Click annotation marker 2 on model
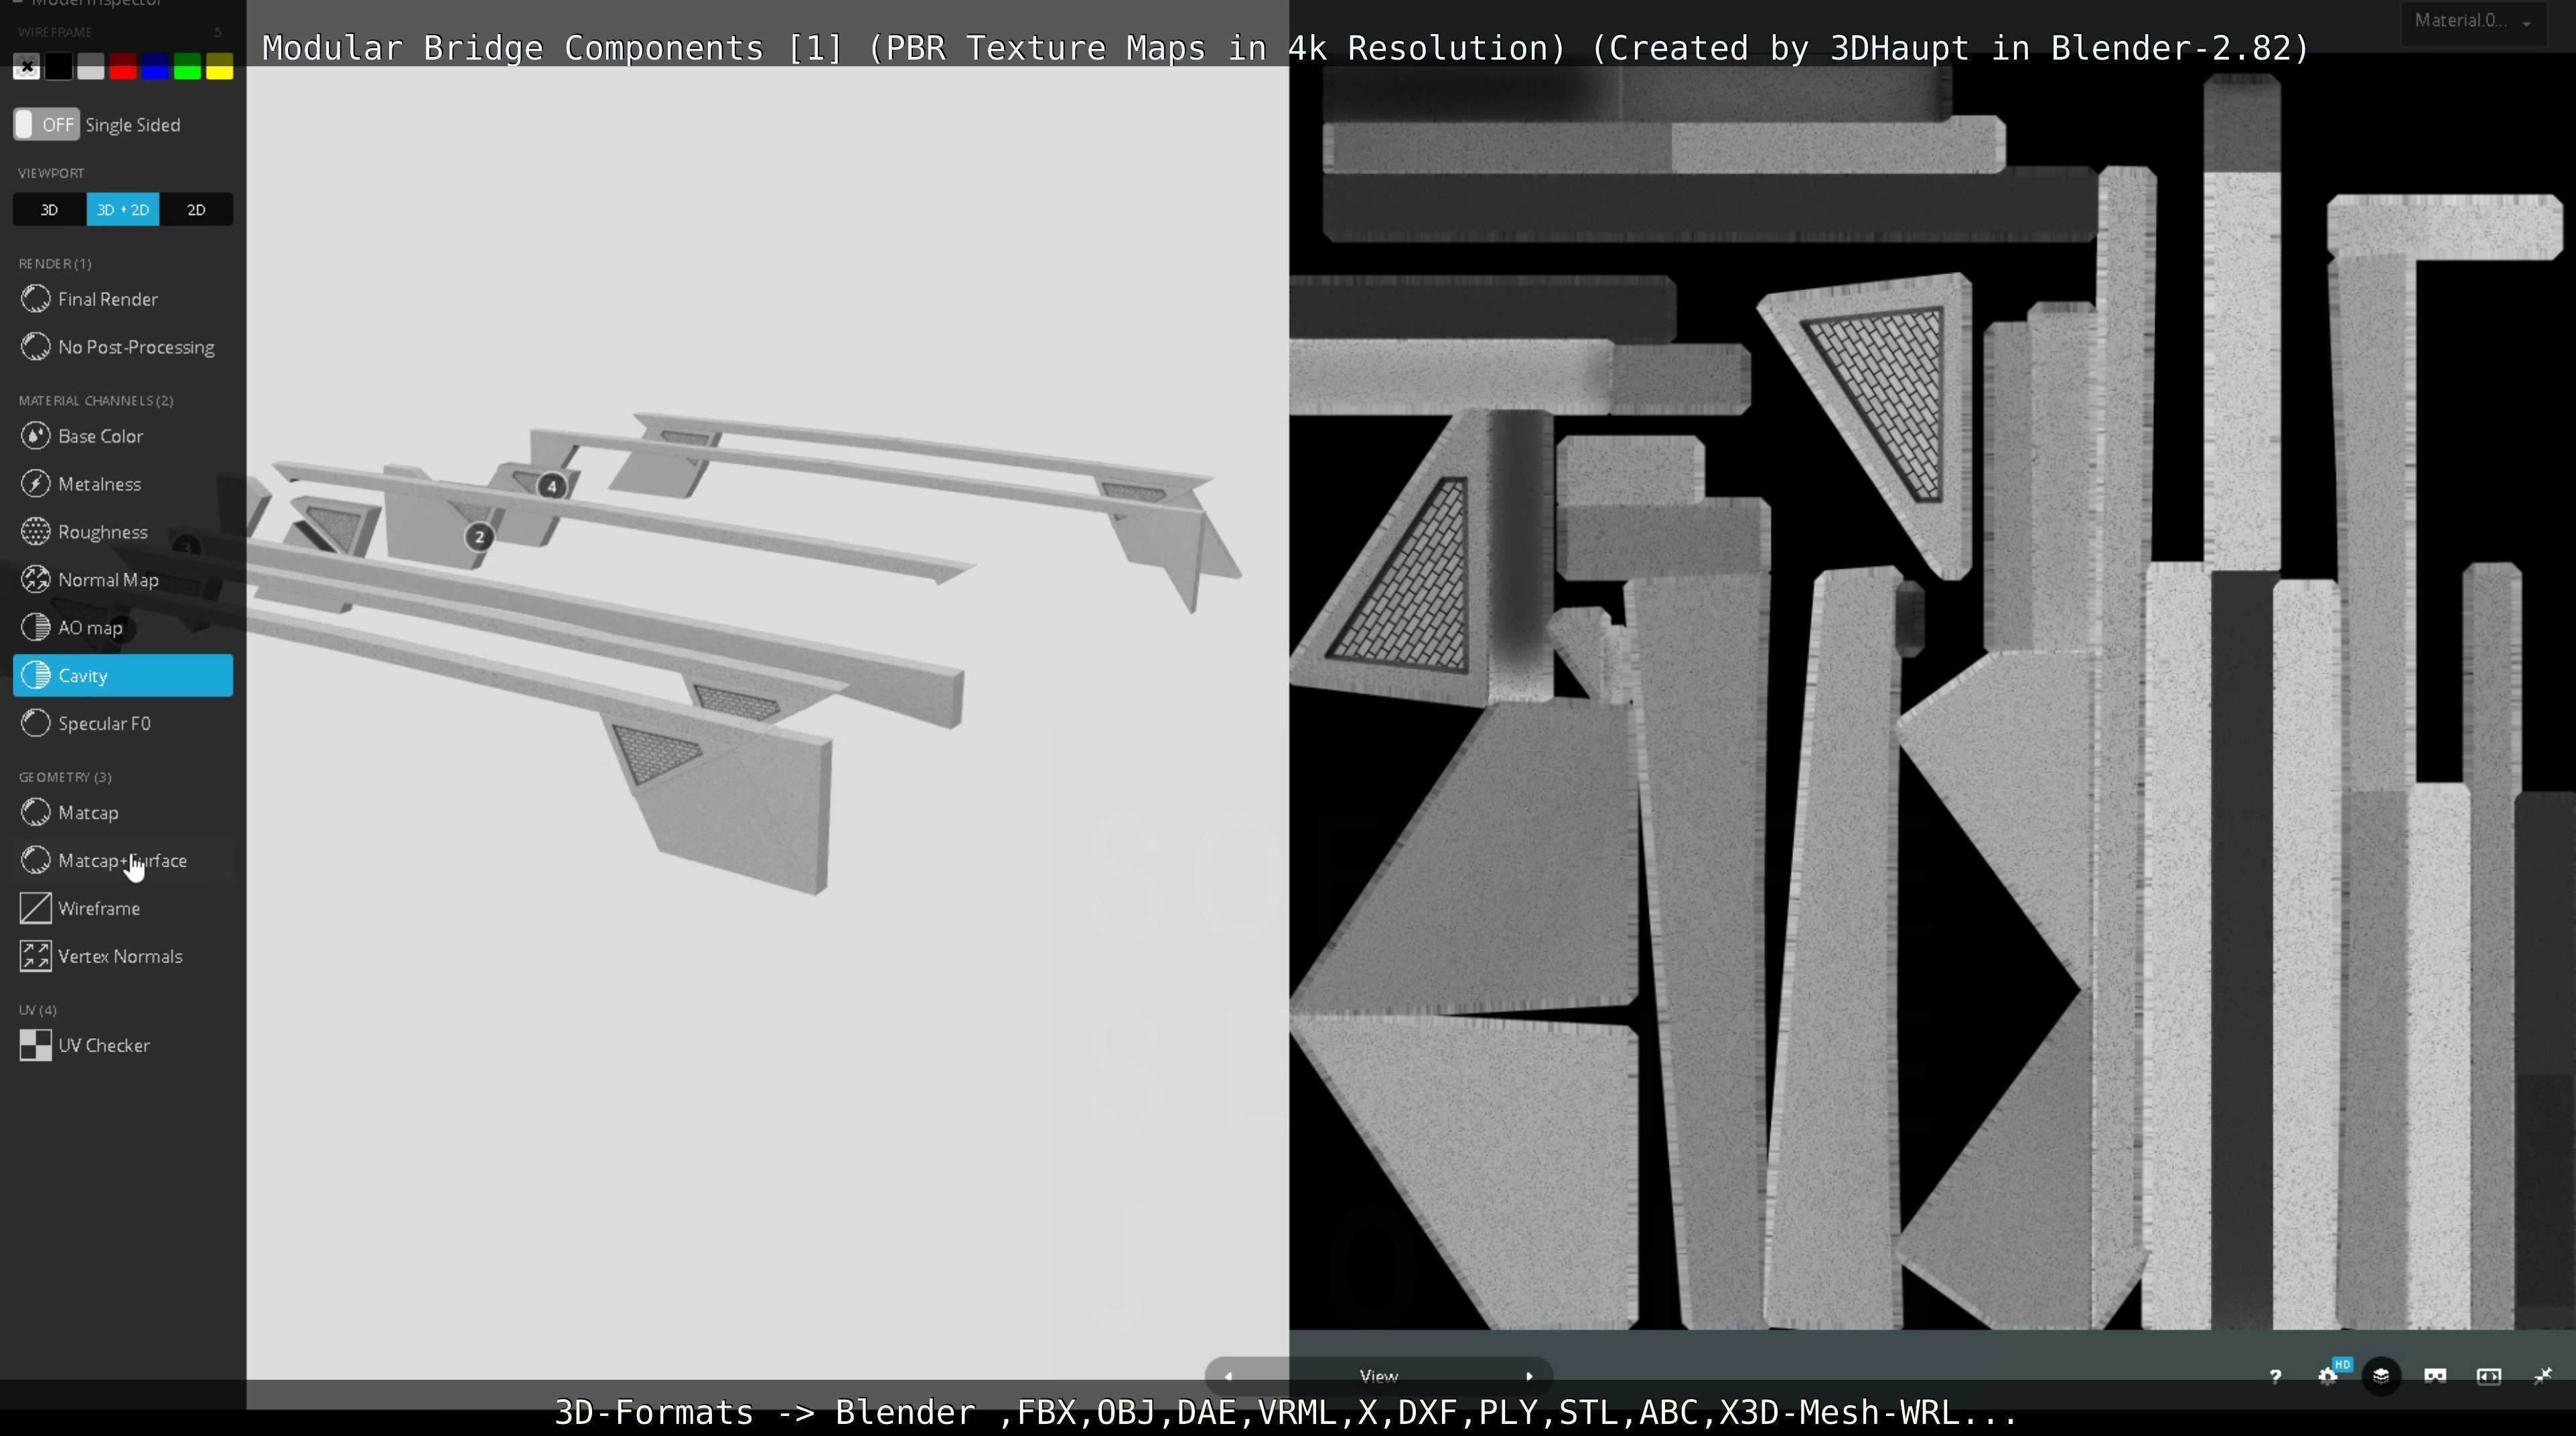Image resolution: width=2576 pixels, height=1436 pixels. coord(479,537)
